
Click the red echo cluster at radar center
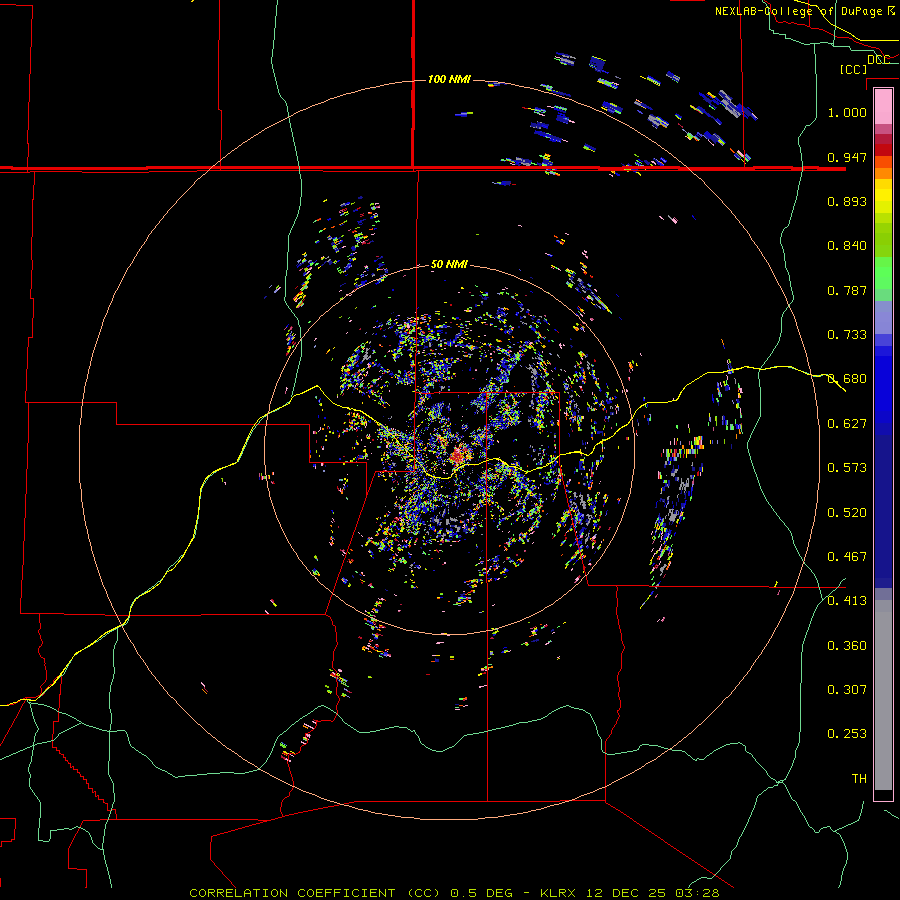click(458, 456)
